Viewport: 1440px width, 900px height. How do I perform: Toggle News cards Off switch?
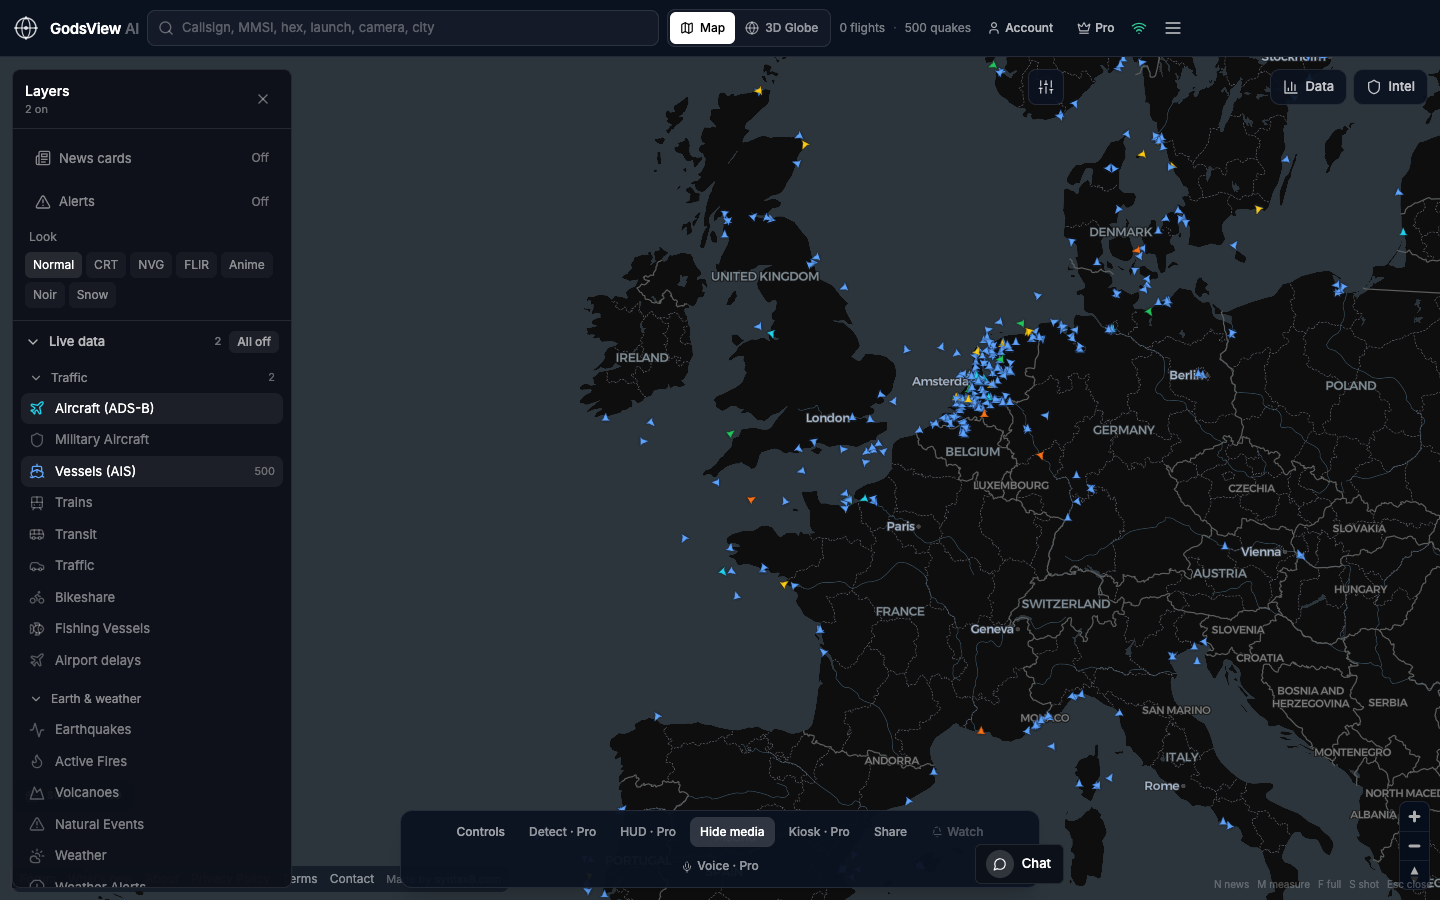[x=260, y=158]
